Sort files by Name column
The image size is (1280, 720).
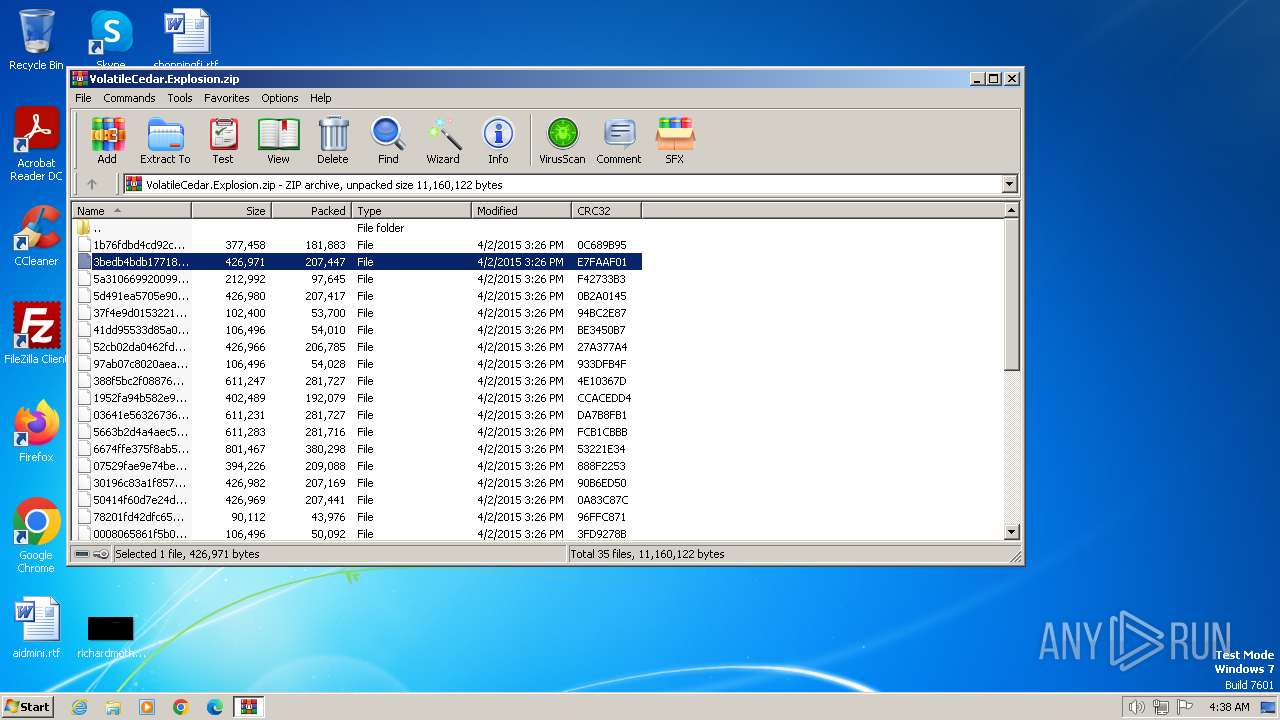pos(131,211)
